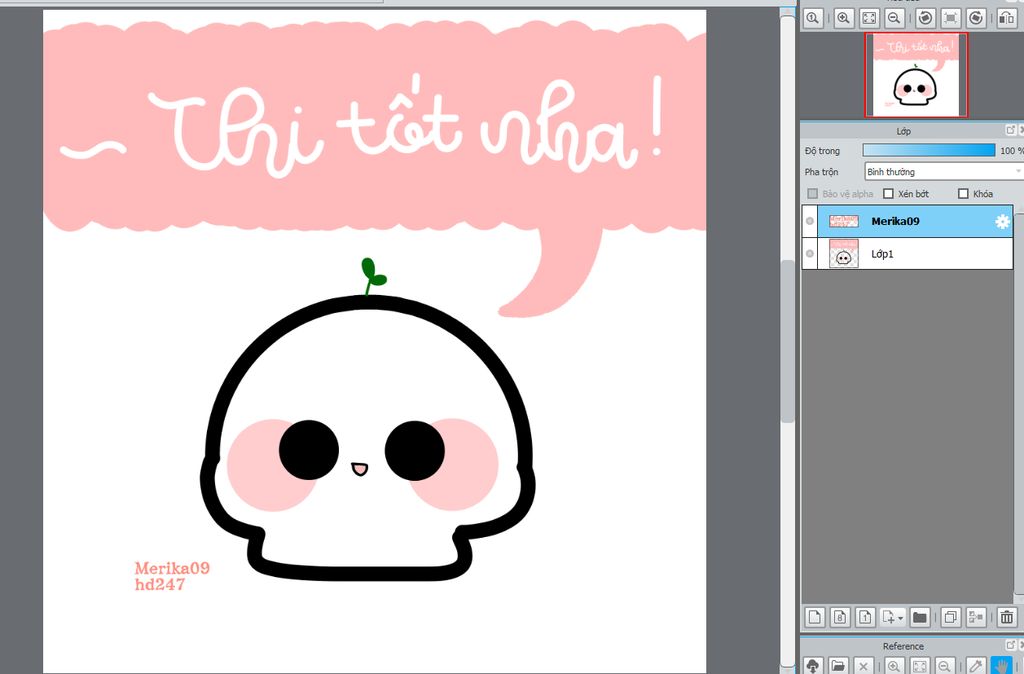The height and width of the screenshot is (674, 1024).
Task: Click the Merika09 layer thumbnail
Action: [843, 221]
